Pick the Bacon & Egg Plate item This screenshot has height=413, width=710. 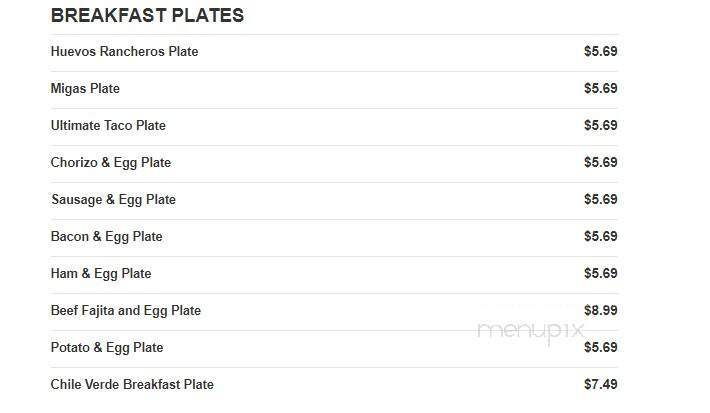pos(106,237)
